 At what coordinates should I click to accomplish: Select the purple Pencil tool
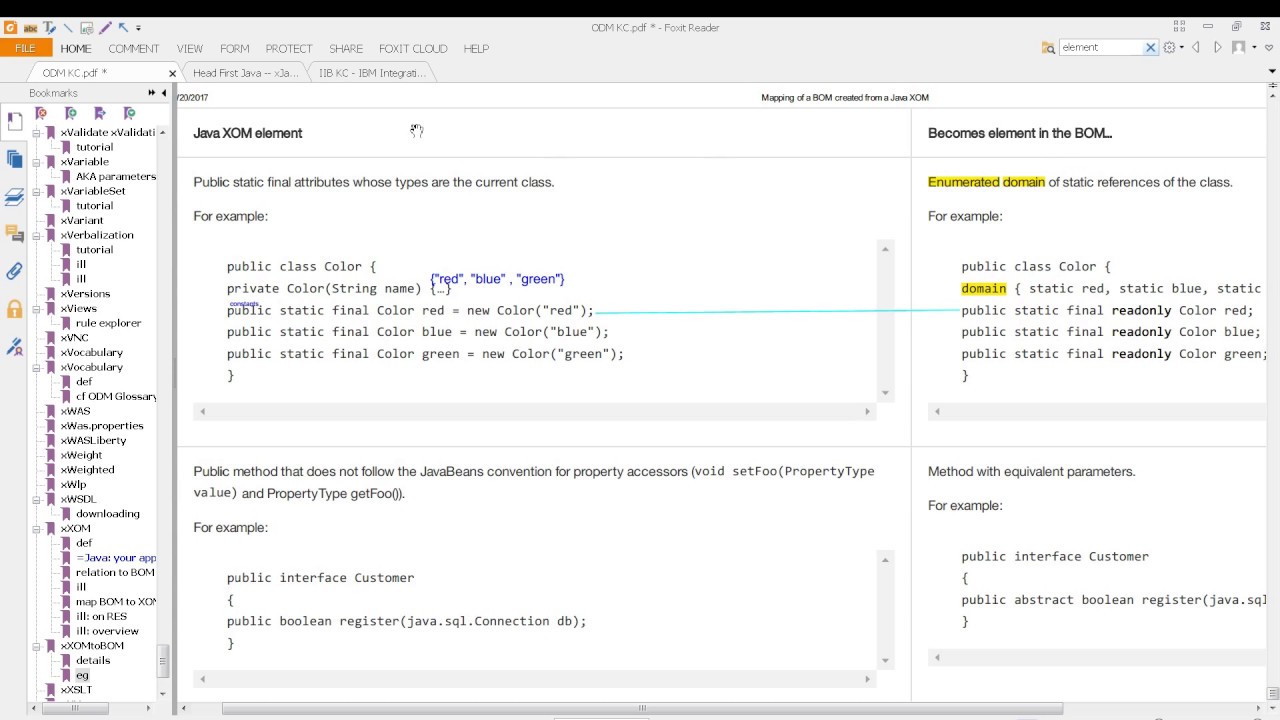point(105,28)
